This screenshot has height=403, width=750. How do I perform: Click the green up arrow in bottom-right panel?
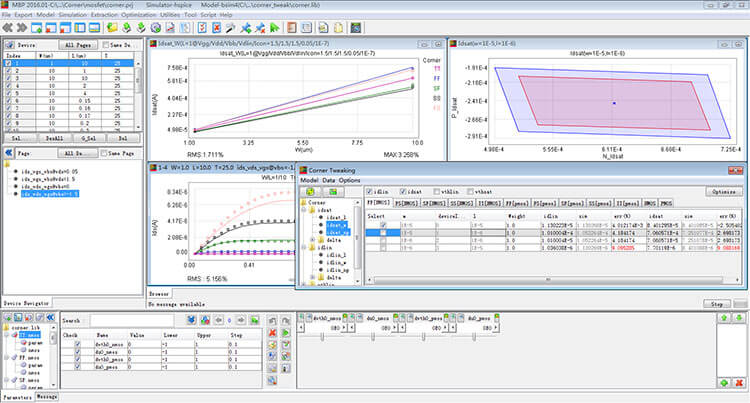click(x=724, y=318)
